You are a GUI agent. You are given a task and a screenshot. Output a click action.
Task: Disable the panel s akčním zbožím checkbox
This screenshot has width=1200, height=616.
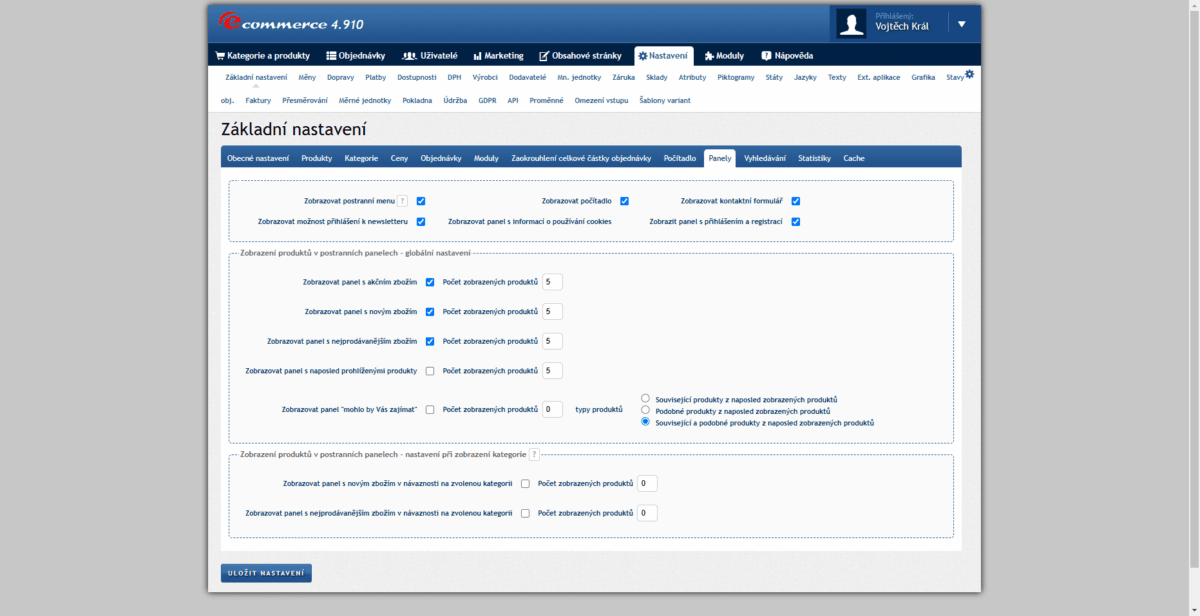click(x=430, y=282)
